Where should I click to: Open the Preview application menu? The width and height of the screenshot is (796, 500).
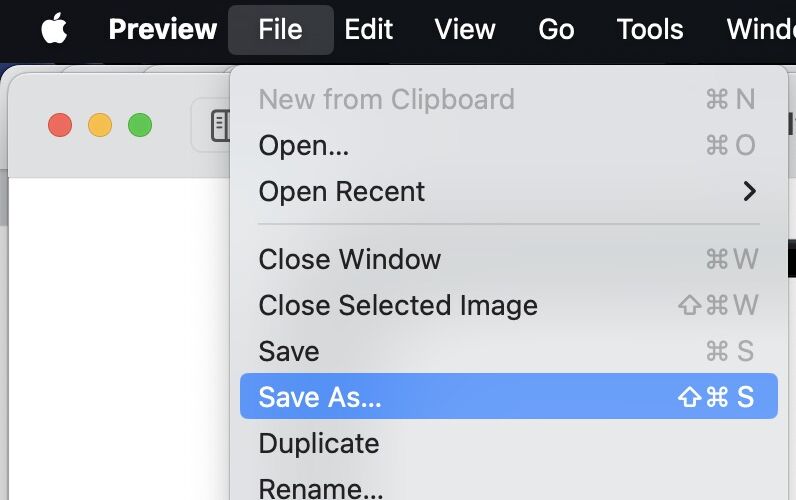pos(162,29)
